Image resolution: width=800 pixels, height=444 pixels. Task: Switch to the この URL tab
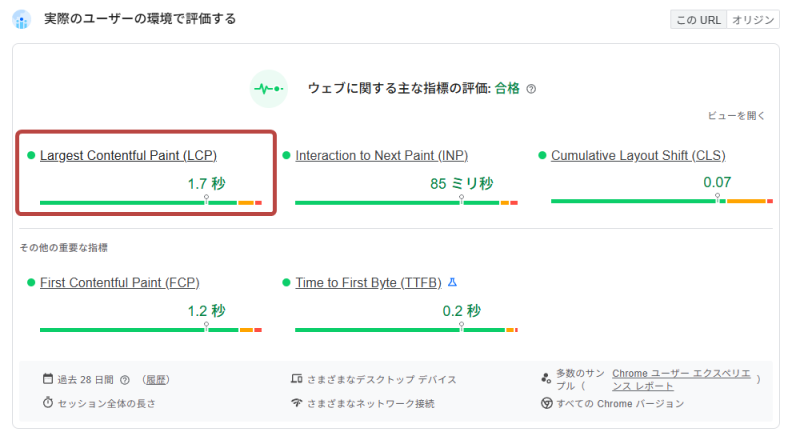(x=699, y=19)
